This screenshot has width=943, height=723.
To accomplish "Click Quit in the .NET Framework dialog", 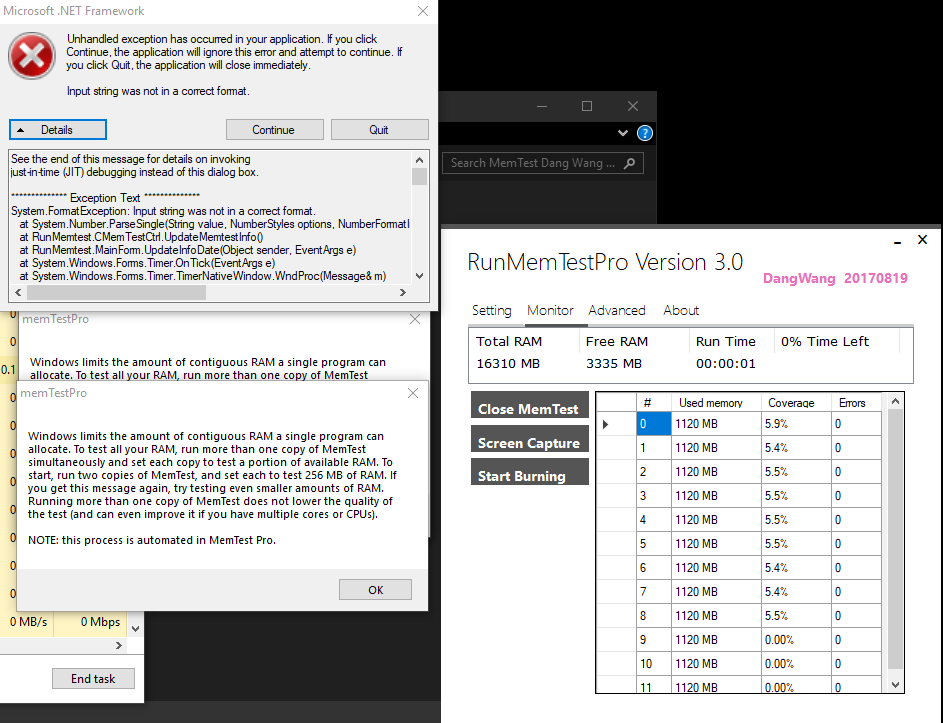I will 379,129.
